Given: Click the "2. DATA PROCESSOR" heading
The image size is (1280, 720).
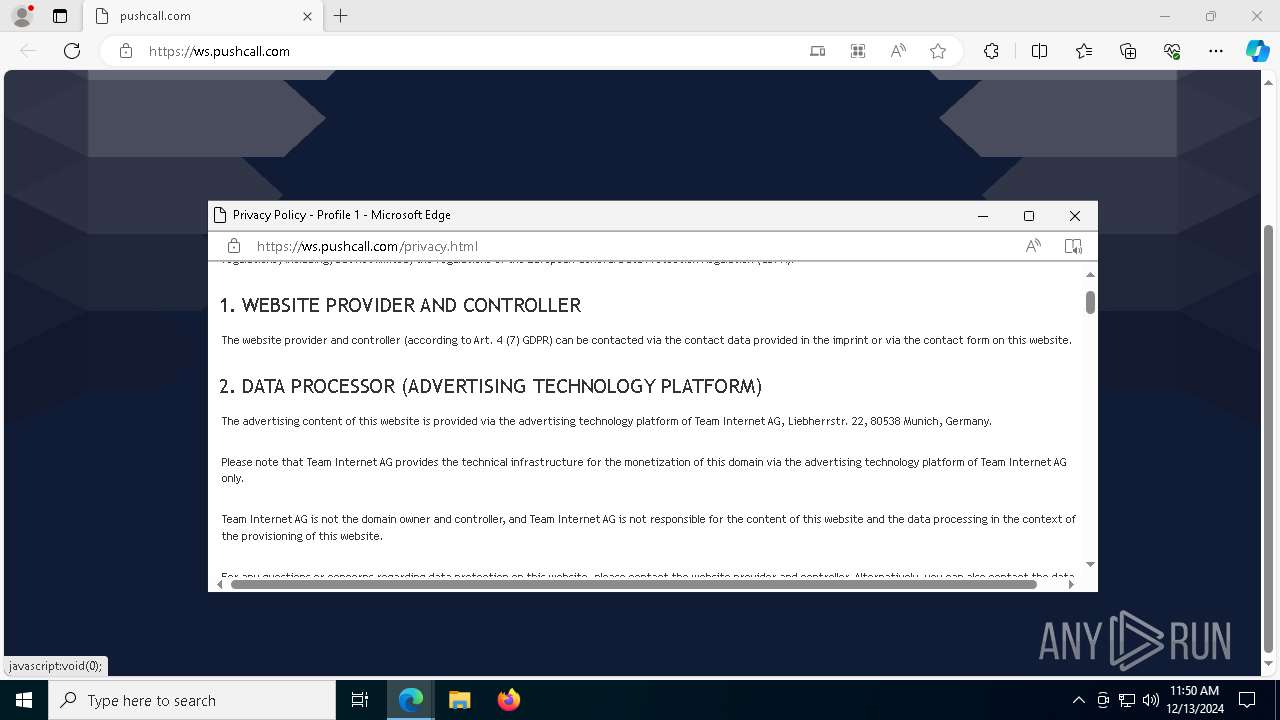Looking at the screenshot, I should (491, 386).
